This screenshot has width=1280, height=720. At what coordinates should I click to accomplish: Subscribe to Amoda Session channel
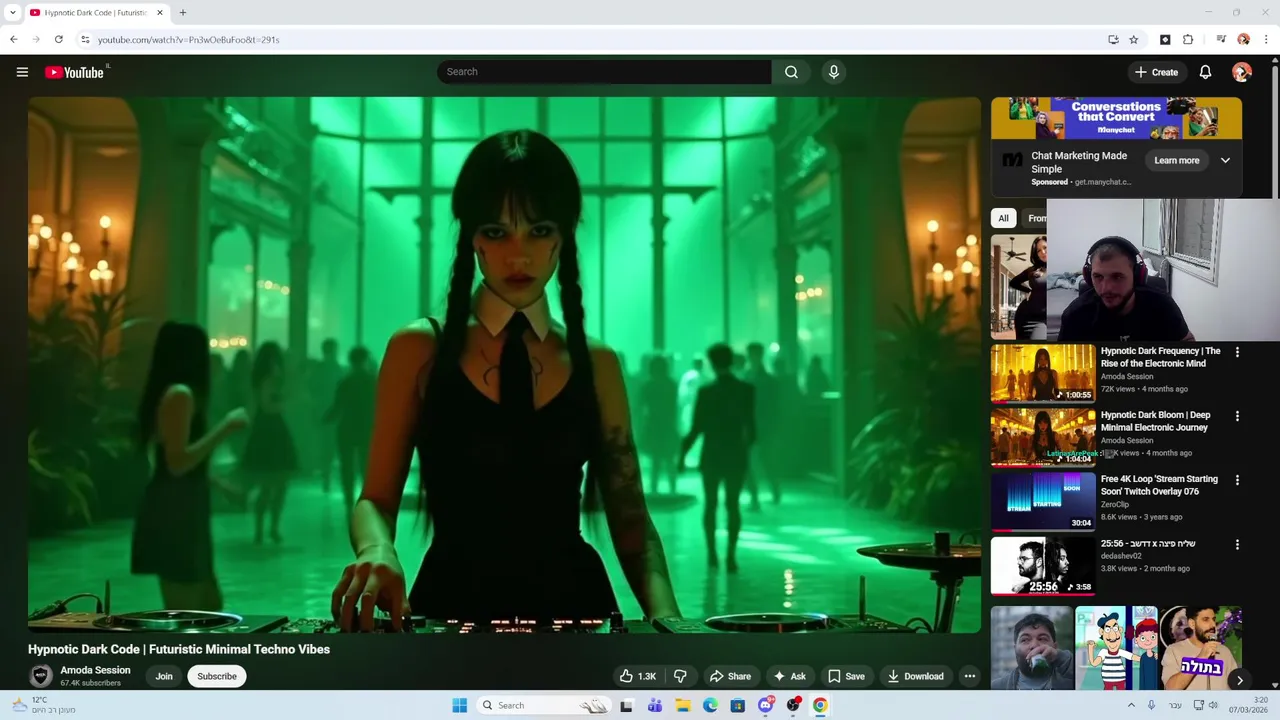click(217, 676)
